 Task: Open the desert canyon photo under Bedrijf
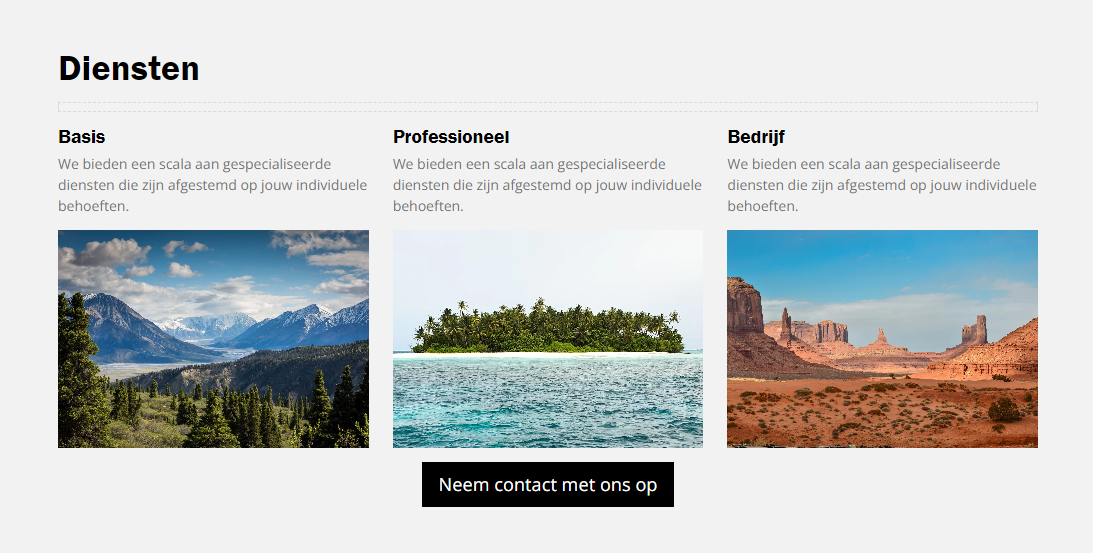click(x=882, y=339)
